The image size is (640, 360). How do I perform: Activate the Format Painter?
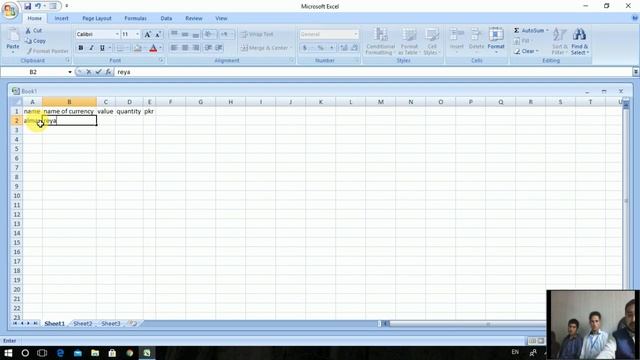click(47, 51)
